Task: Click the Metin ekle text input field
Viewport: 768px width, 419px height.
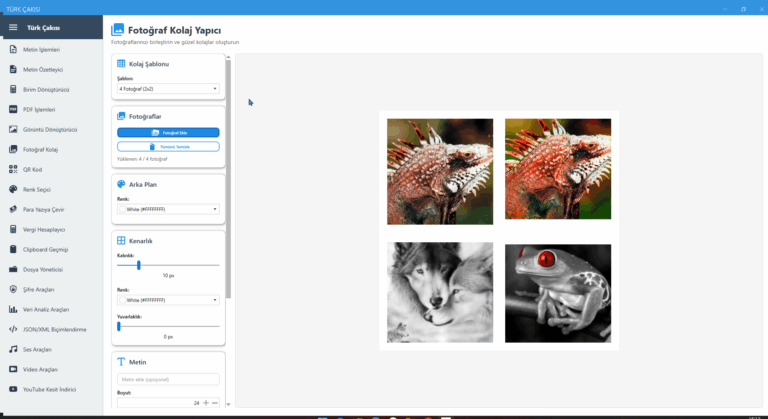Action: pyautogui.click(x=168, y=379)
